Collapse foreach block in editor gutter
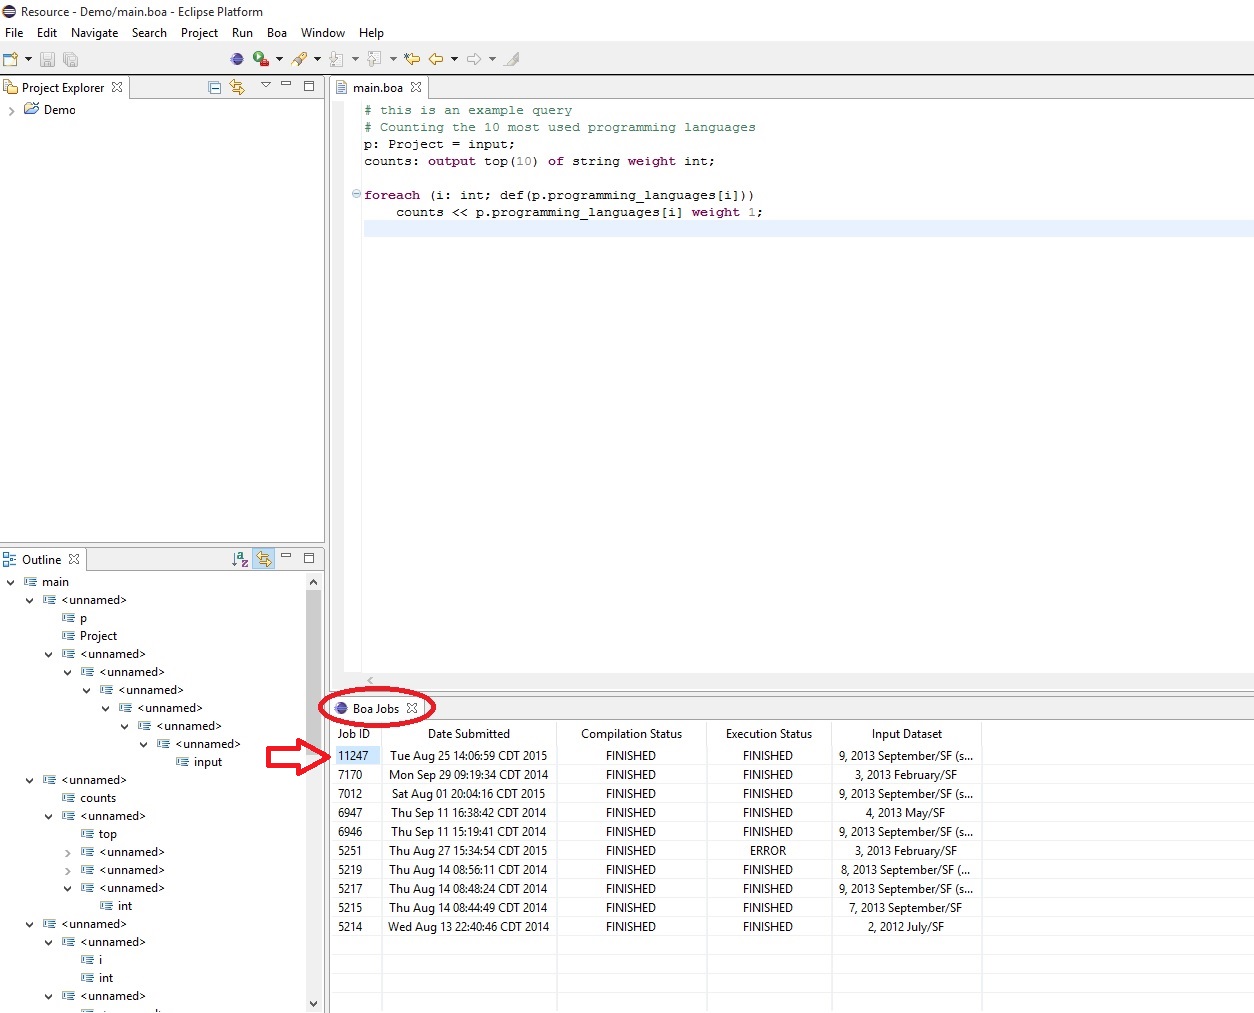1254x1013 pixels. 356,194
